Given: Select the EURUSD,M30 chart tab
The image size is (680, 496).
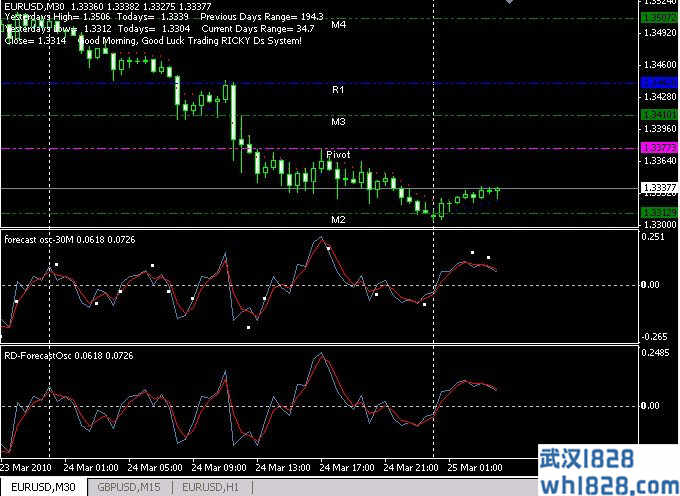Looking at the screenshot, I should [x=43, y=487].
